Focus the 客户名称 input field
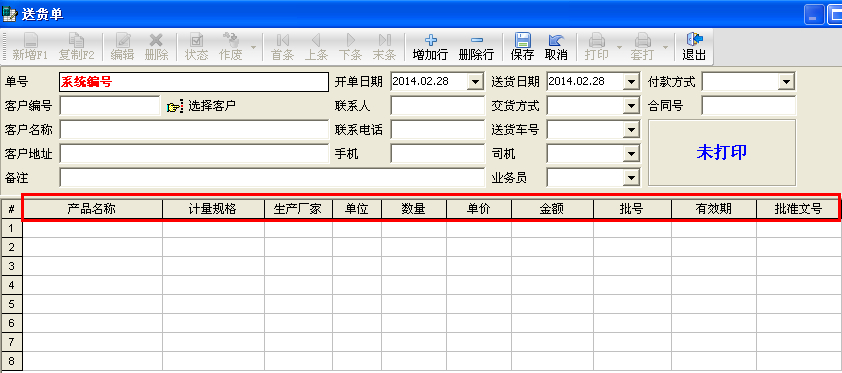The height and width of the screenshot is (373, 842). (194, 129)
